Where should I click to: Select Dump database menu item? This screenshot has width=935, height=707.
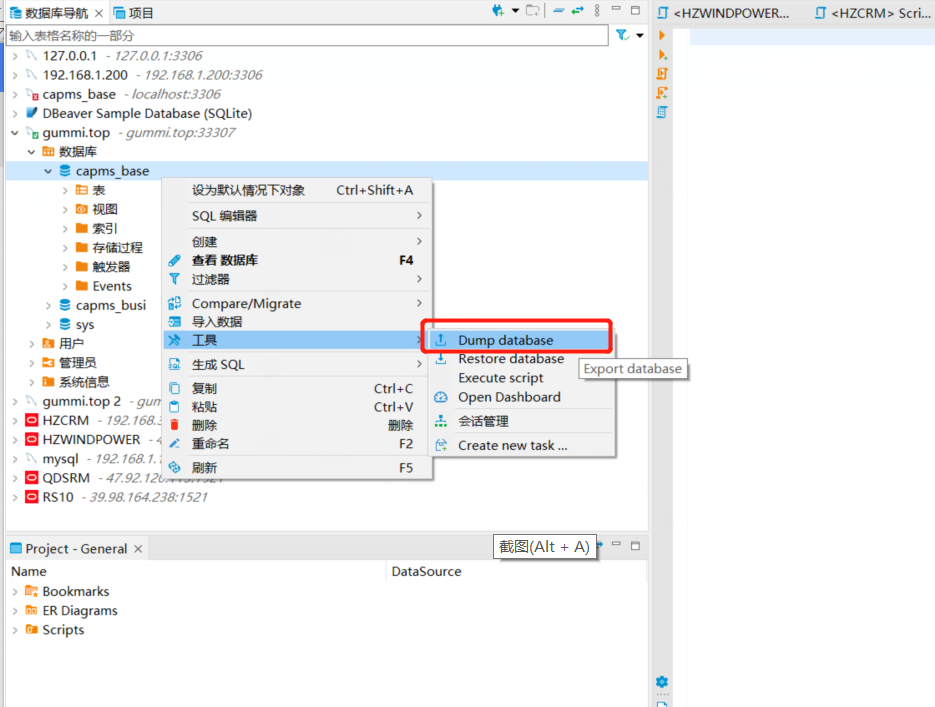[505, 340]
